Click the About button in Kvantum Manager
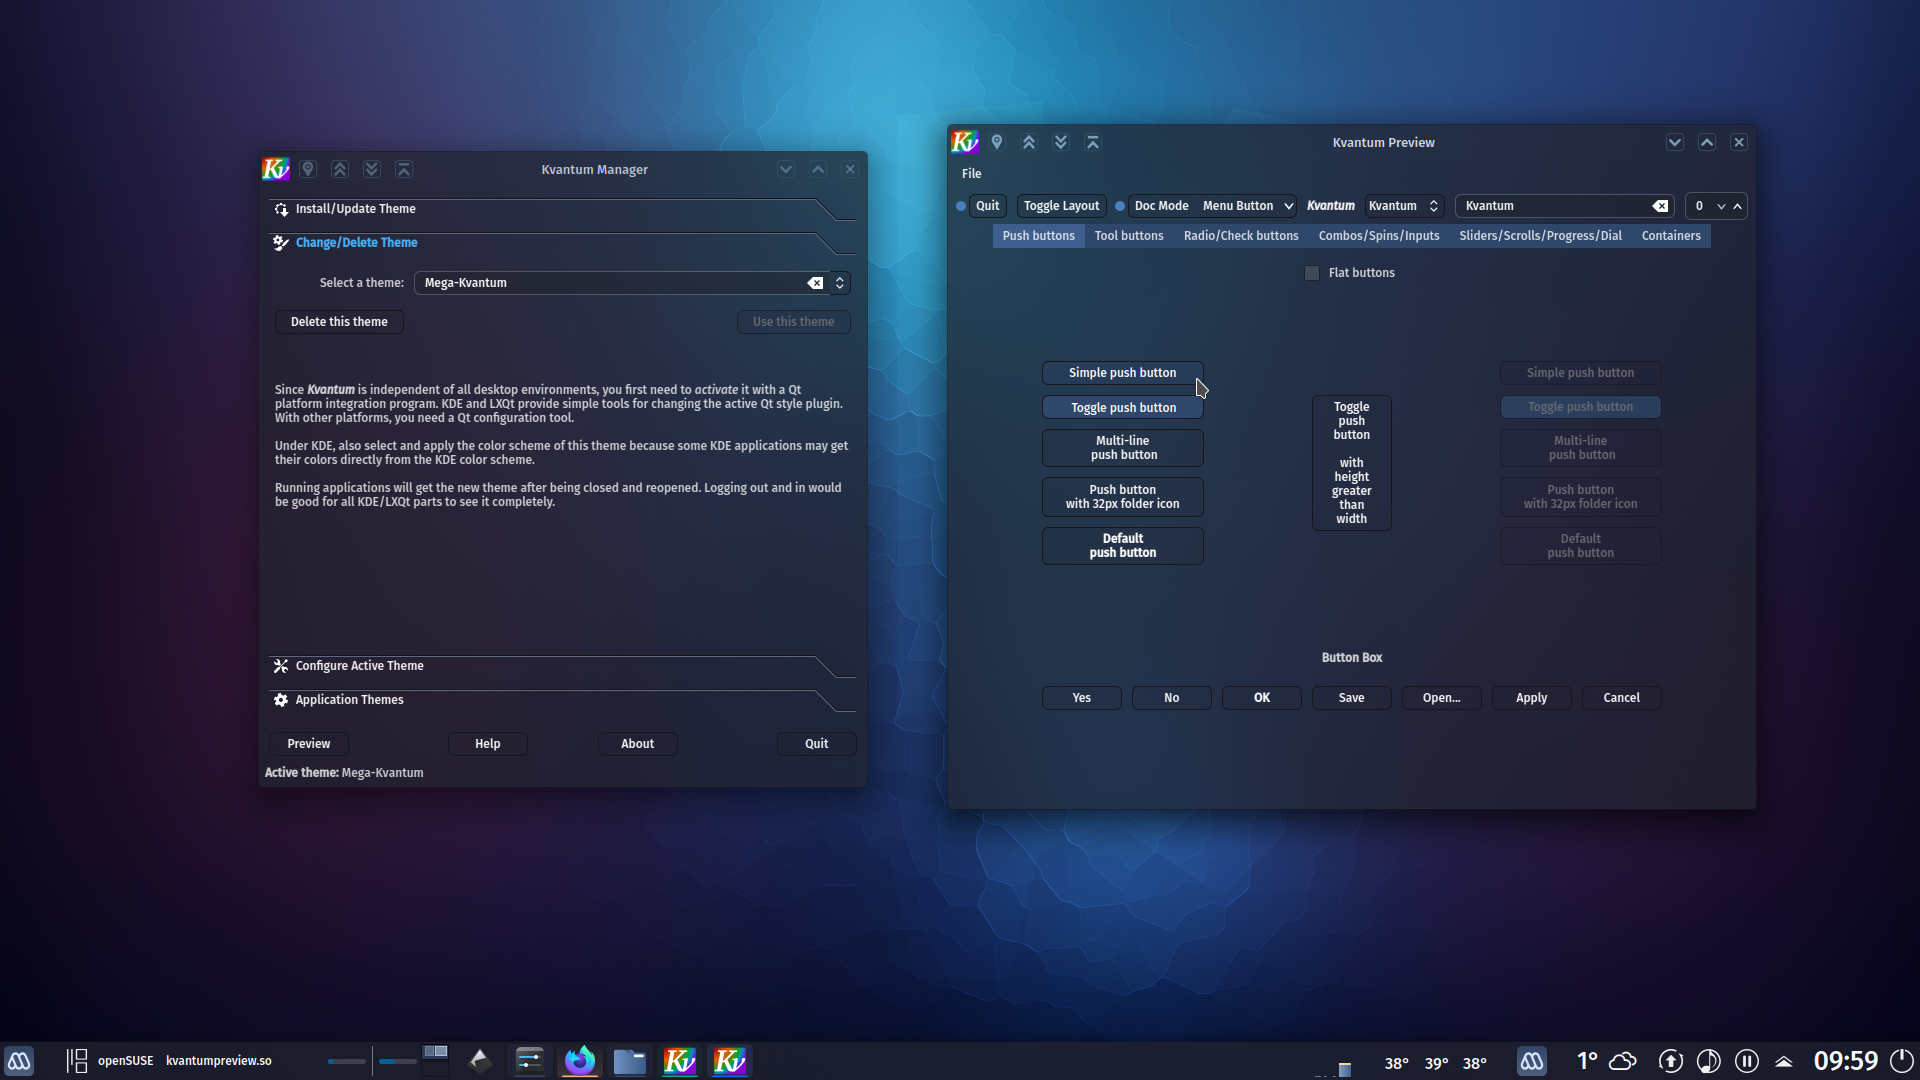This screenshot has height=1080, width=1920. coord(638,744)
